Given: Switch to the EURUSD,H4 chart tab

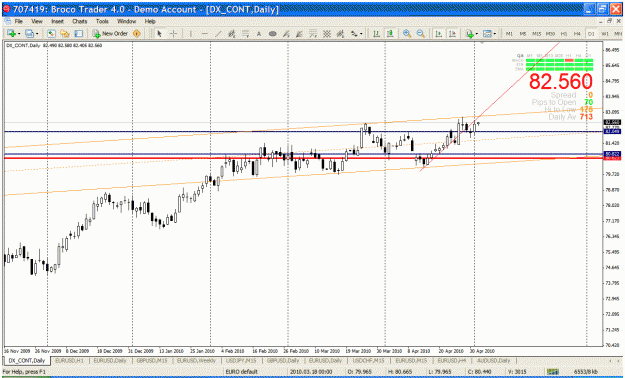Looking at the screenshot, I should (452, 360).
